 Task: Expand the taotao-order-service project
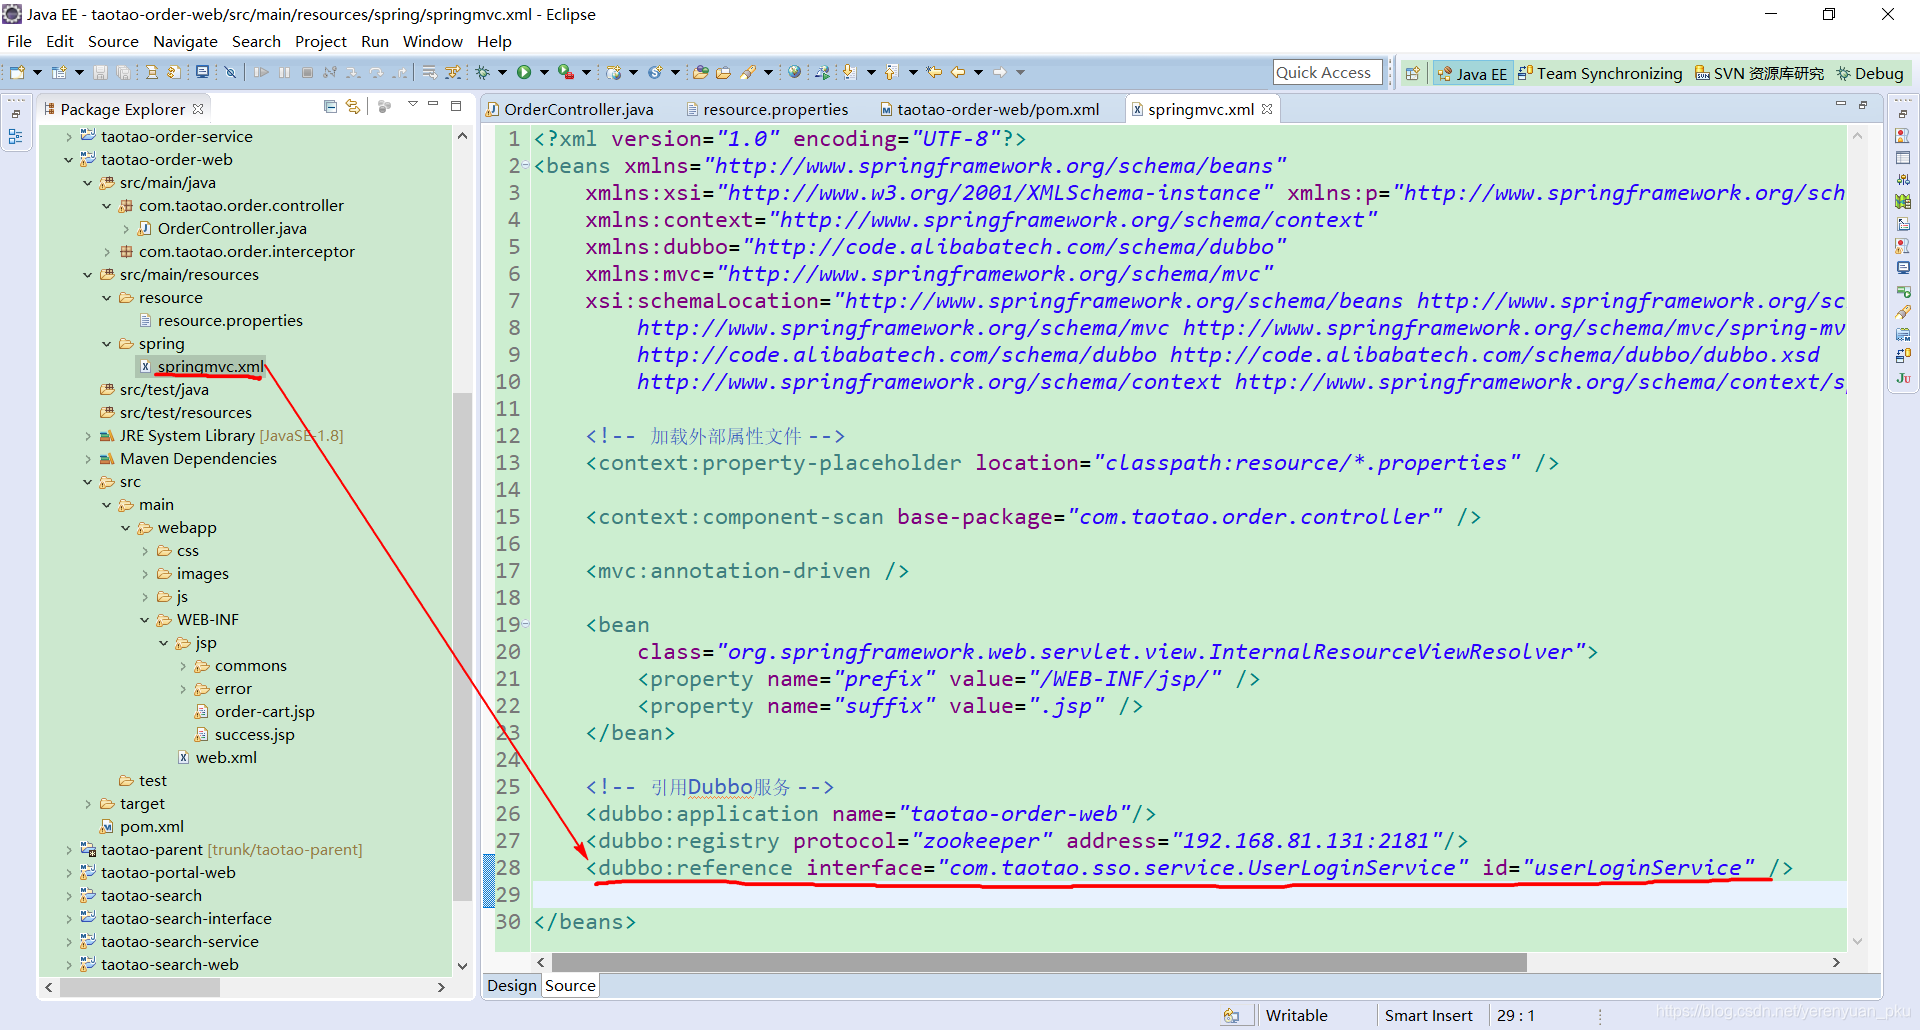tap(69, 136)
